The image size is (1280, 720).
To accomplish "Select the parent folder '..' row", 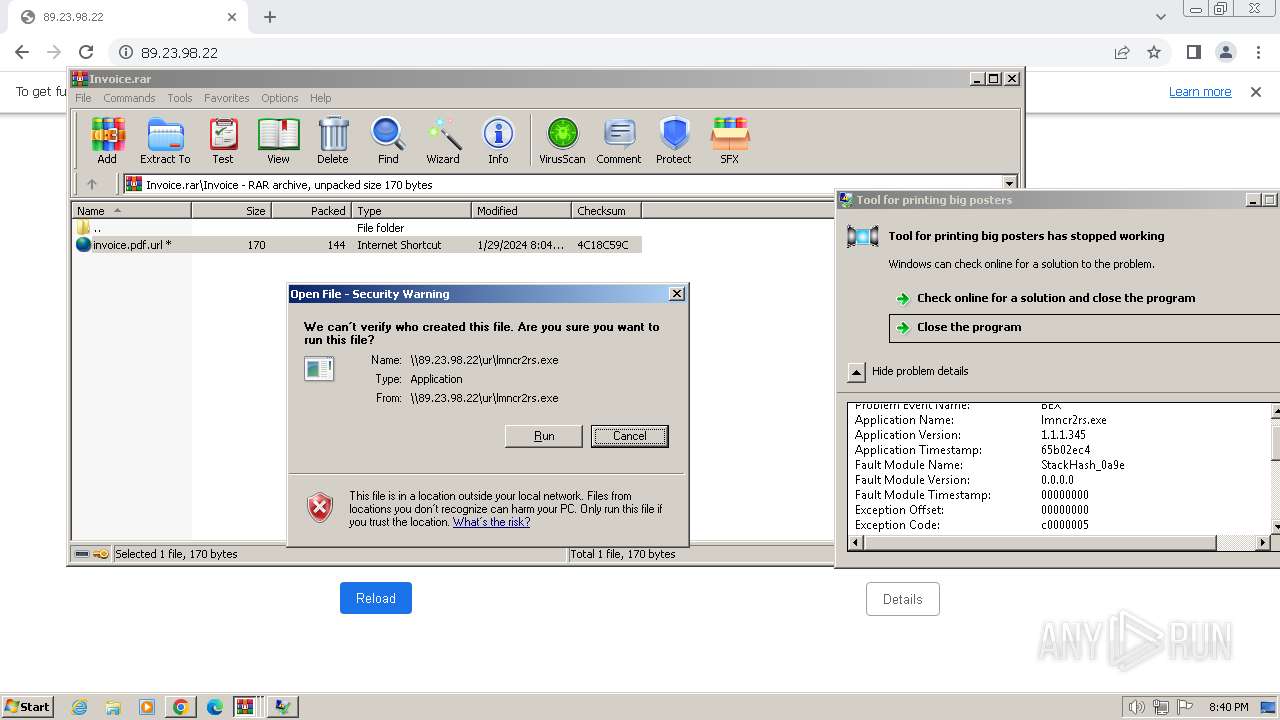I will click(357, 228).
